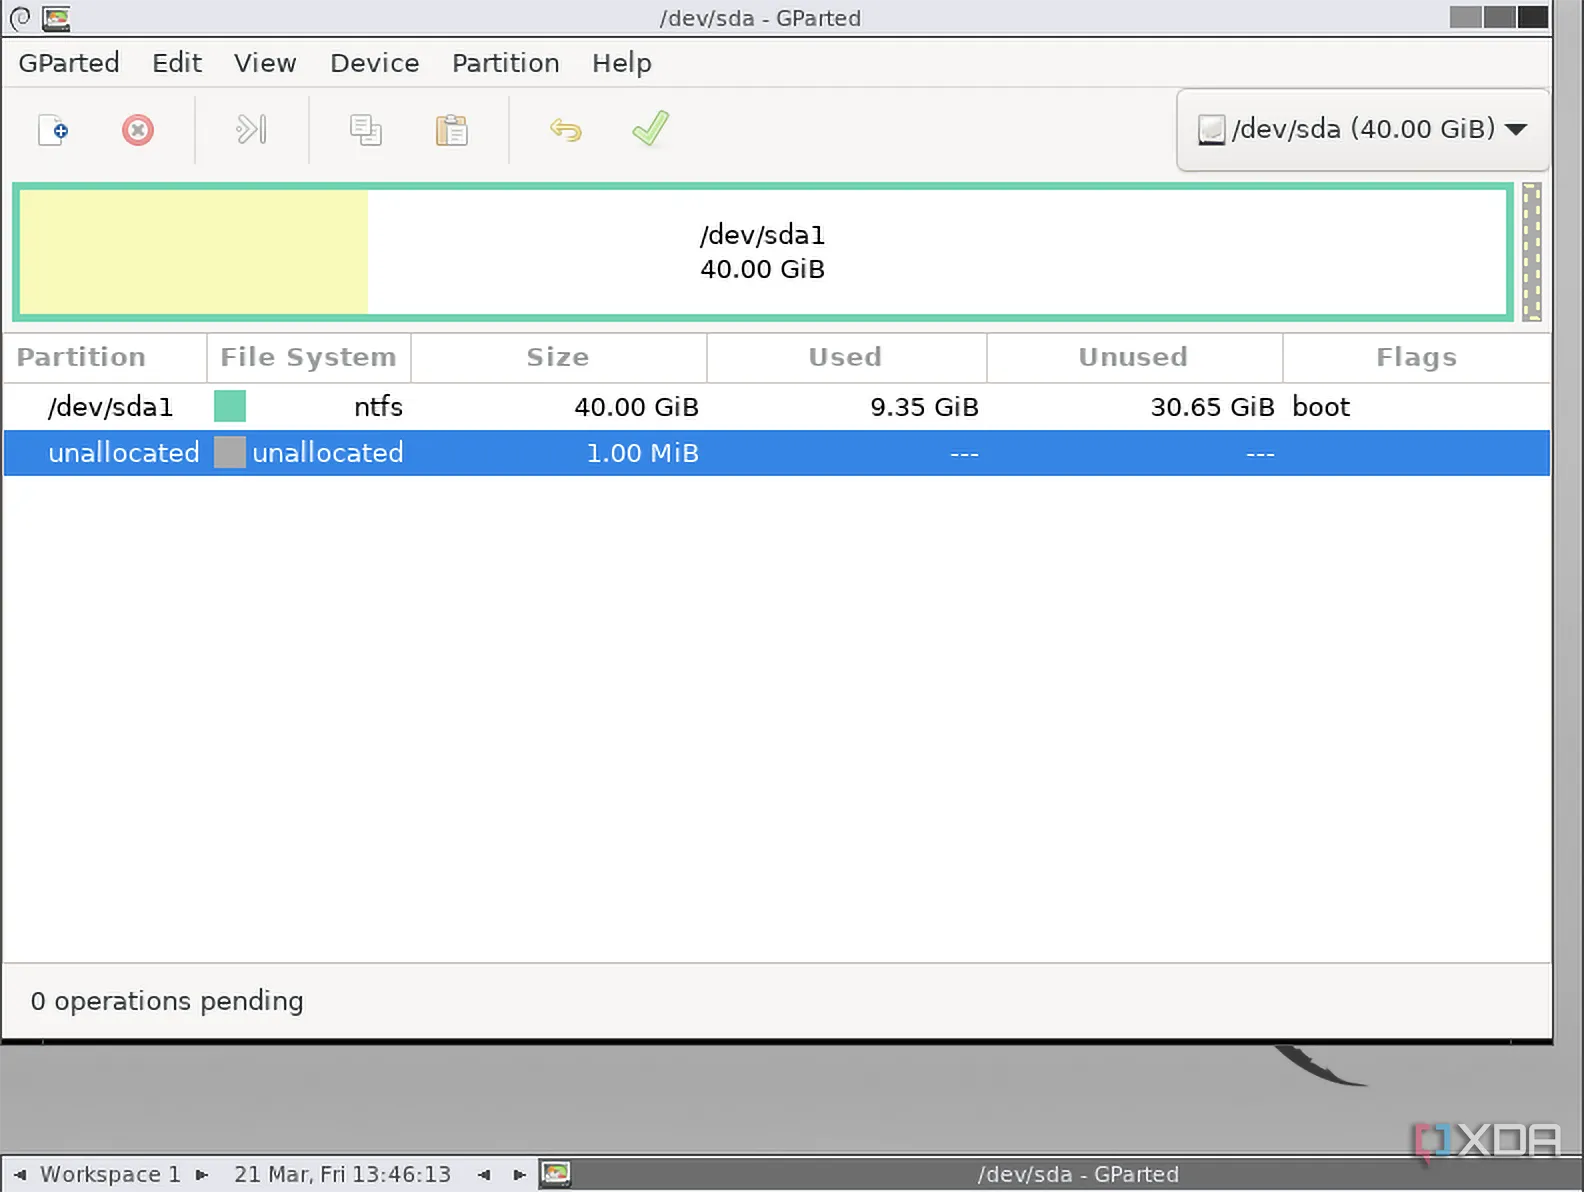Click the red Delete partition icon
1584x1192 pixels.
tap(138, 130)
